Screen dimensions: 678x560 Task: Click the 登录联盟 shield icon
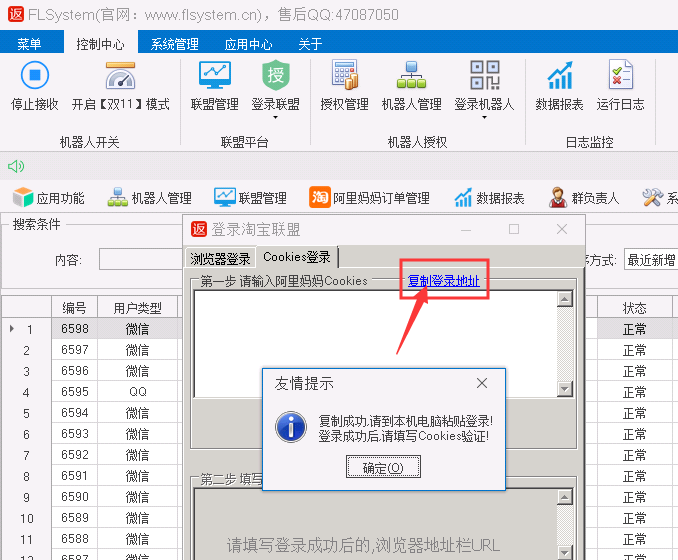tap(275, 75)
